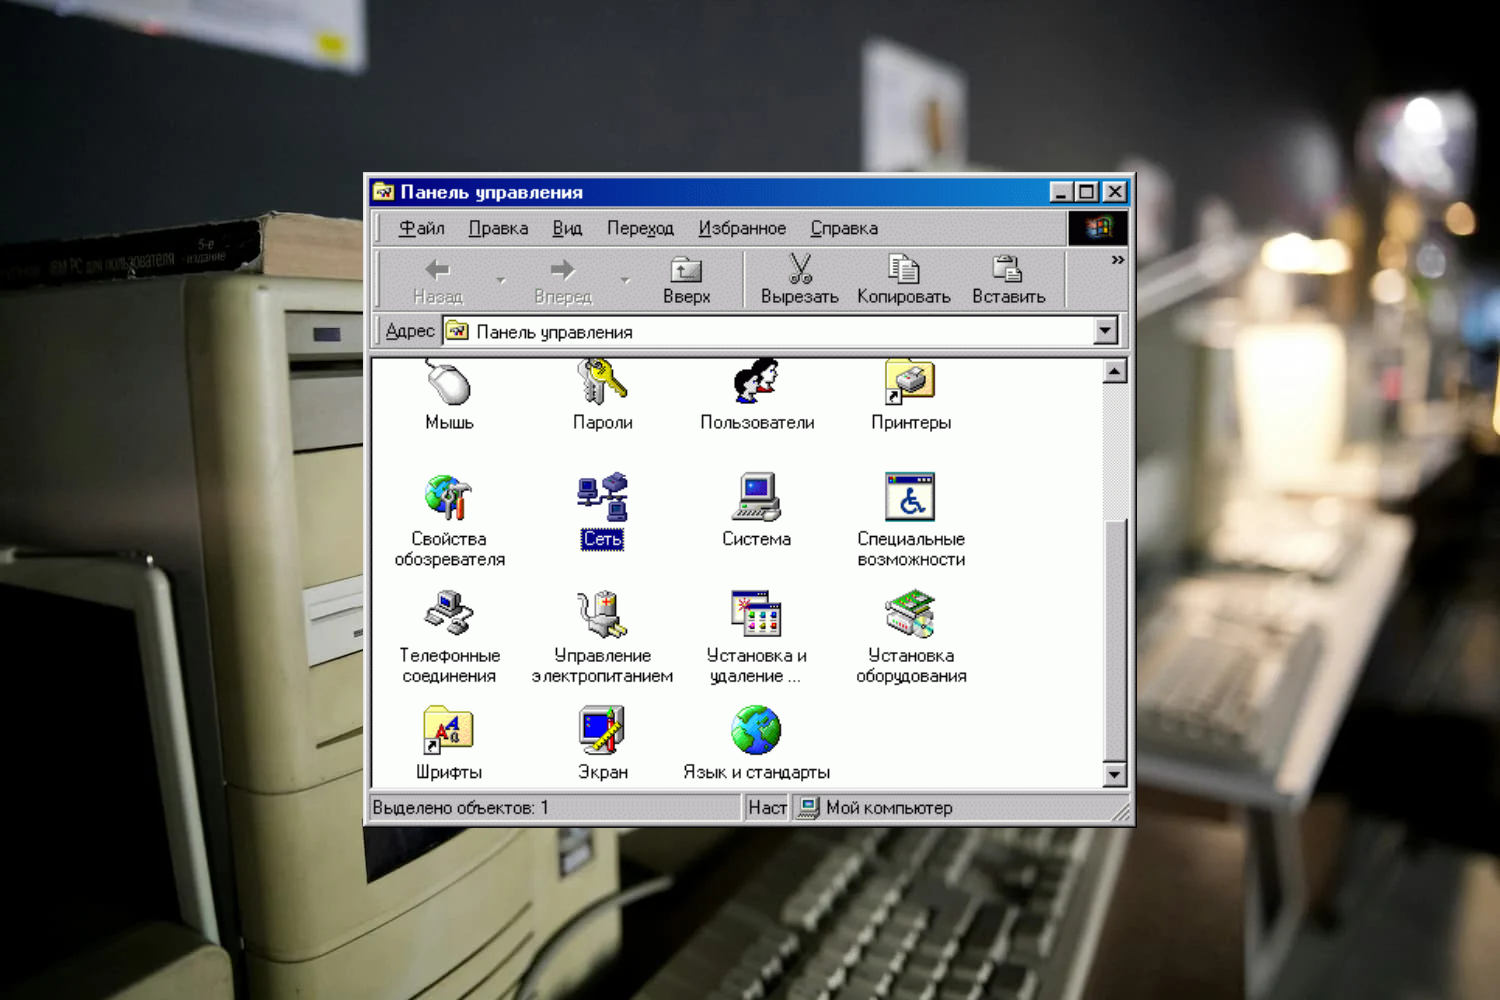Screen dimensions: 1500x1000
Task: Minimize the Панель управления window
Action: point(1061,192)
